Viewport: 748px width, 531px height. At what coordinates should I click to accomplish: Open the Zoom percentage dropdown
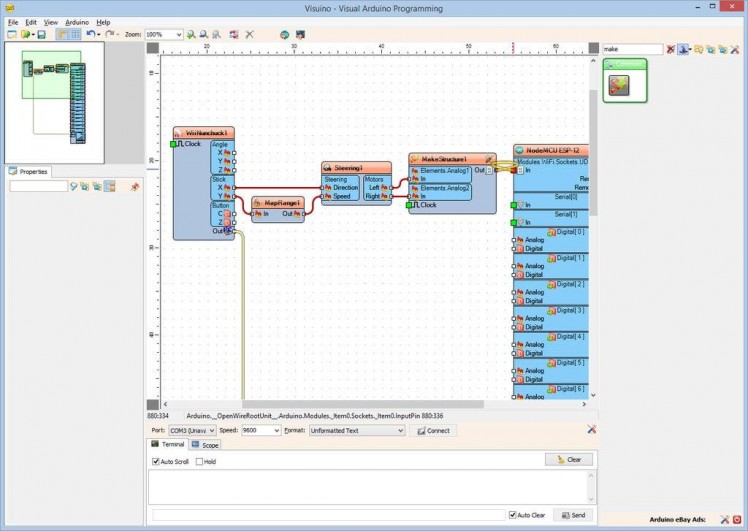(x=178, y=34)
